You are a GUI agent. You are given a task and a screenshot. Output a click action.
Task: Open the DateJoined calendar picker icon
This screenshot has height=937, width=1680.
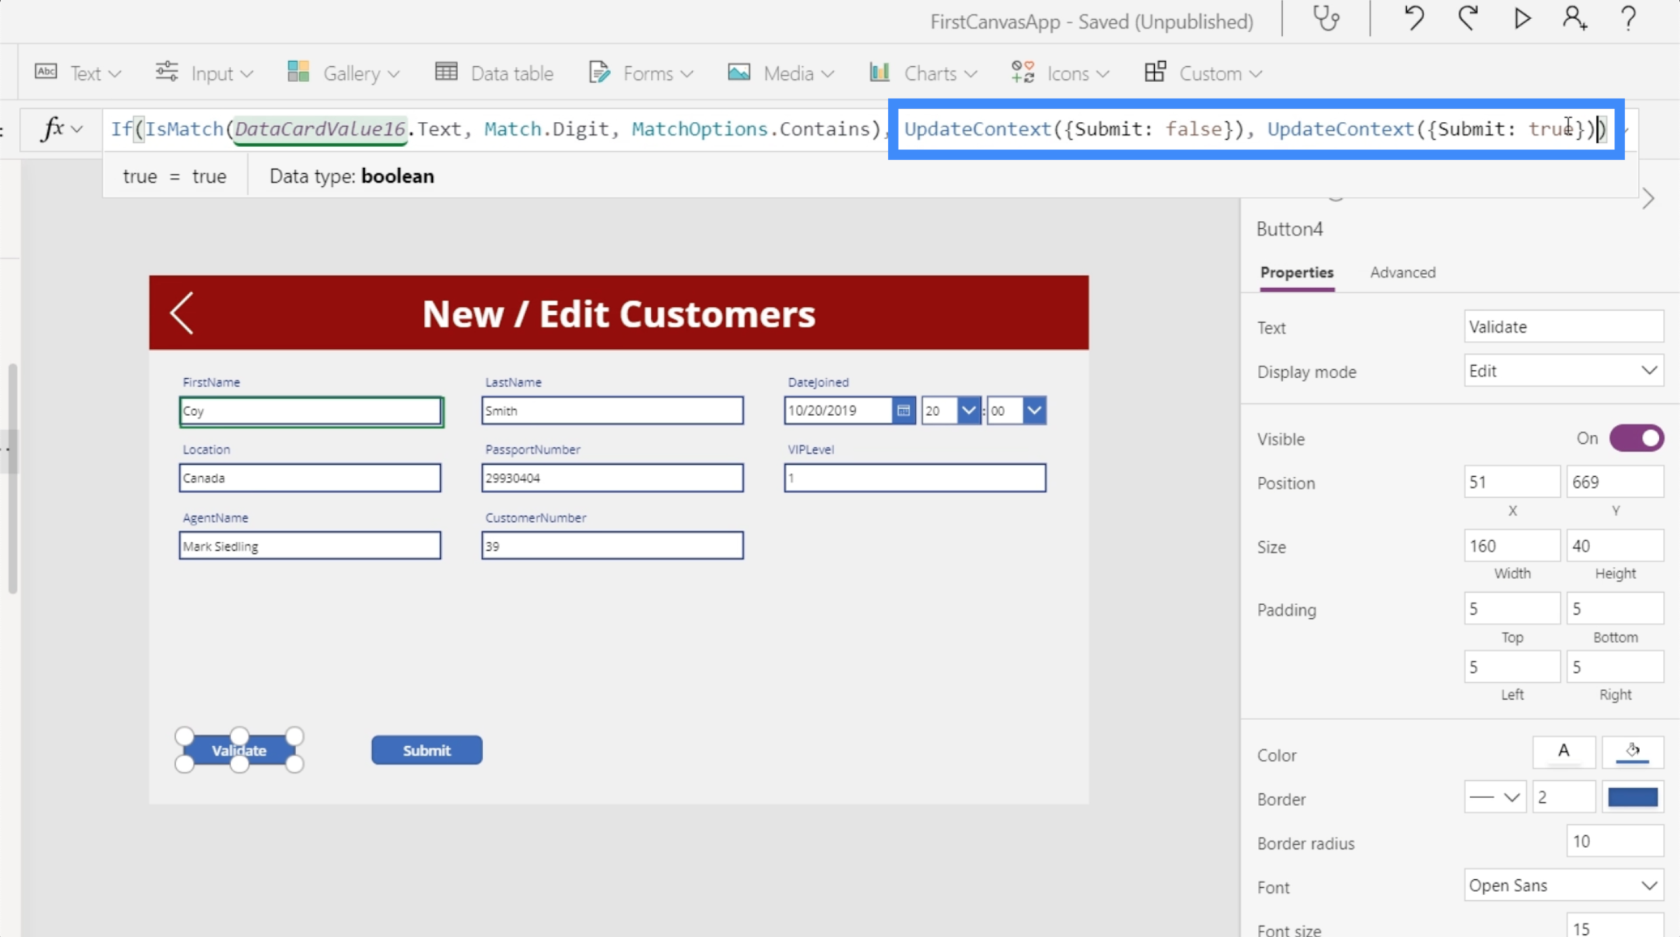click(x=903, y=410)
